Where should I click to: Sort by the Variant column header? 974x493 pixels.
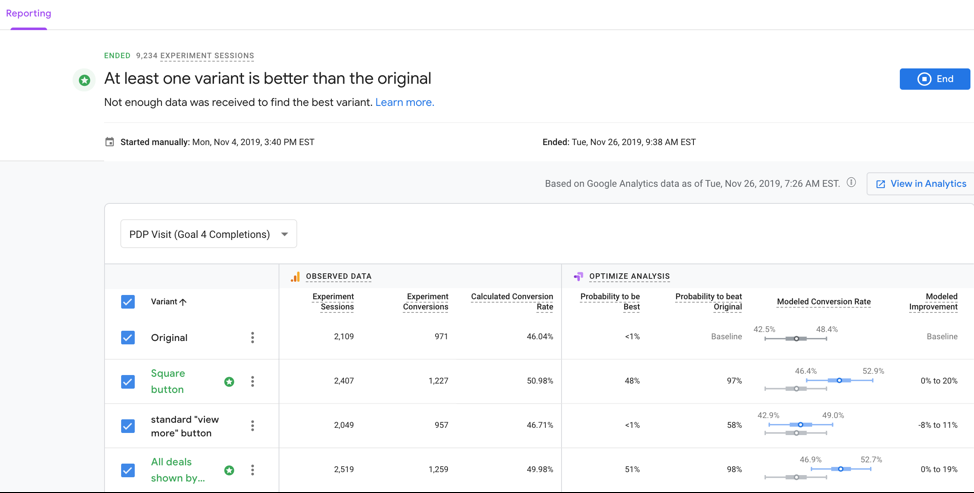pyautogui.click(x=168, y=302)
